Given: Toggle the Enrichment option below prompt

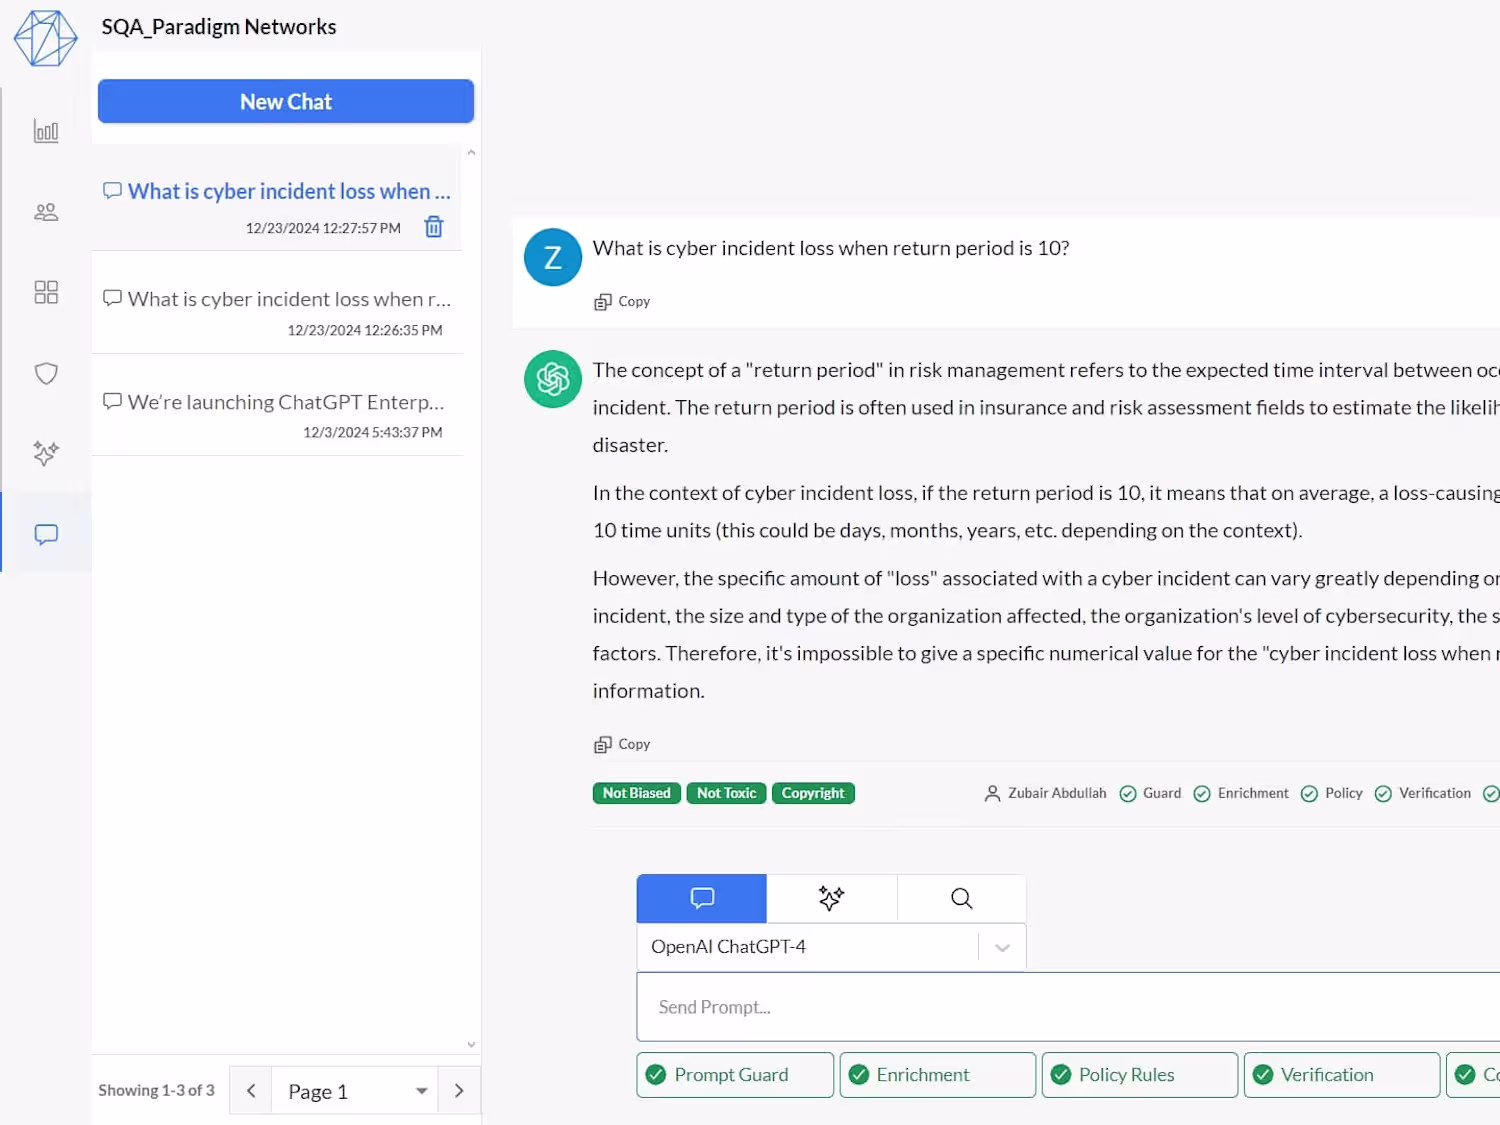Looking at the screenshot, I should click(938, 1075).
